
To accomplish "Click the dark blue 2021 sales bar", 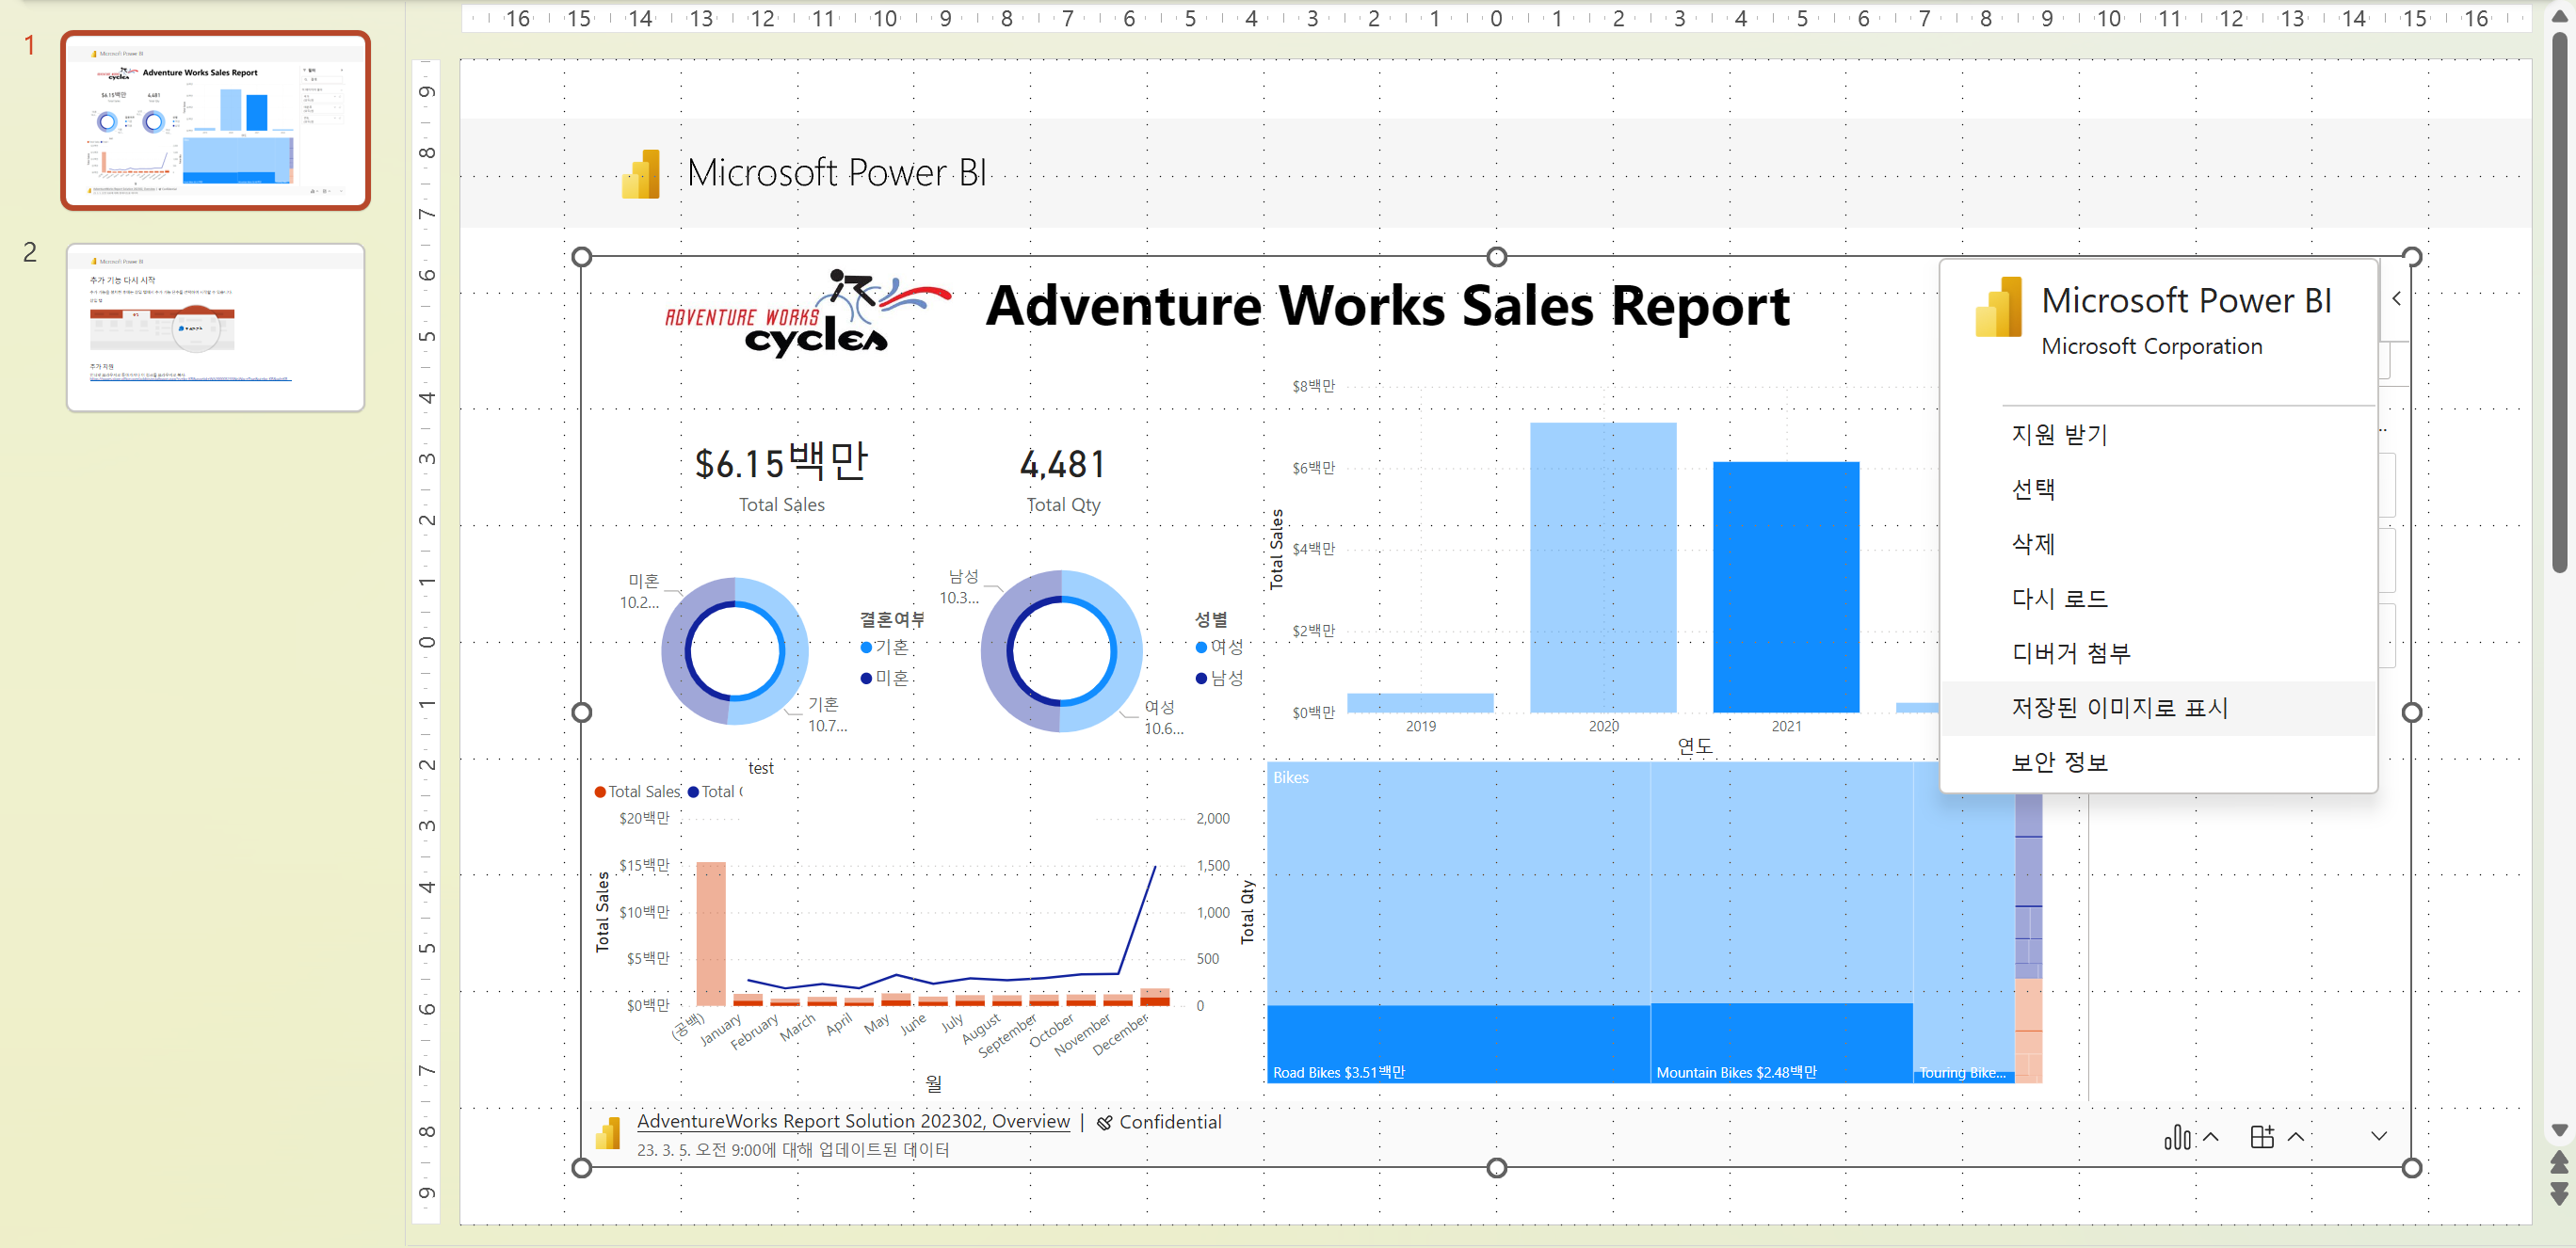I will pyautogui.click(x=1785, y=588).
